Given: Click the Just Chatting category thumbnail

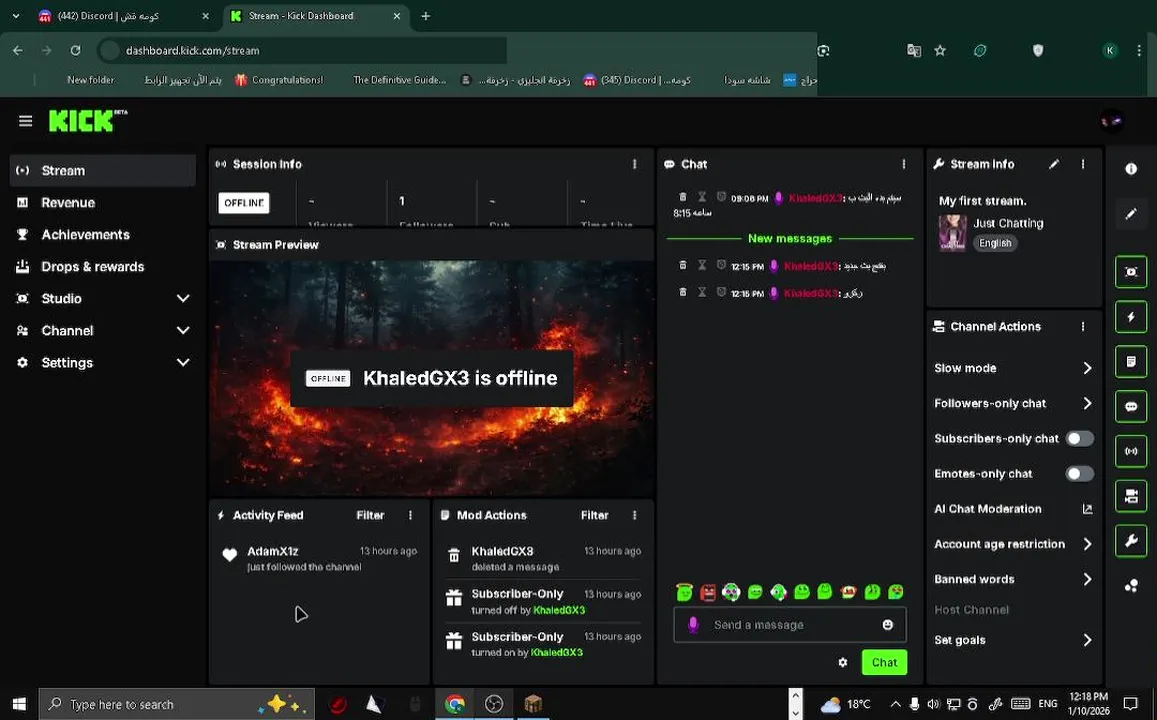Looking at the screenshot, I should (x=952, y=233).
